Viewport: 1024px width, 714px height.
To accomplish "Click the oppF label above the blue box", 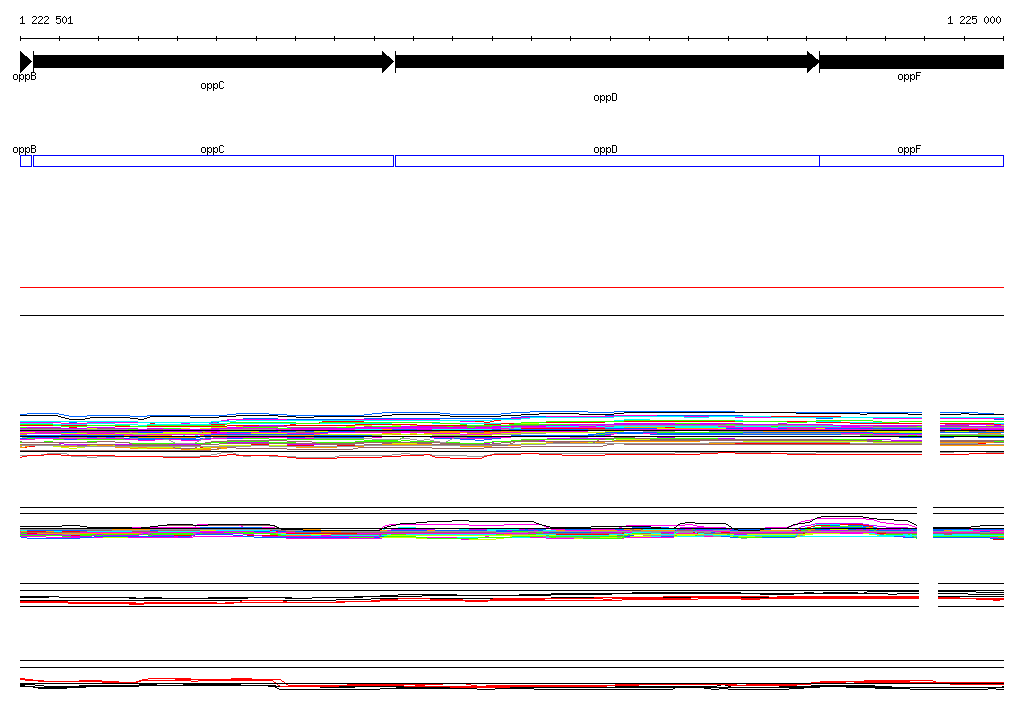I will (x=909, y=150).
